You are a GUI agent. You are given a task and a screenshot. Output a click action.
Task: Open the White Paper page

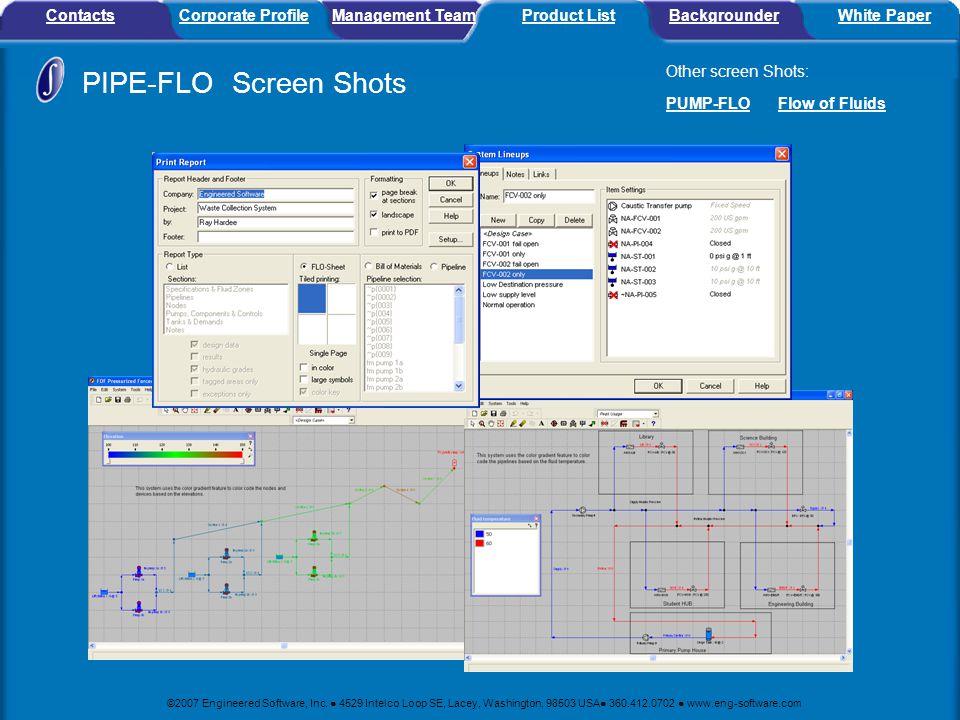pos(884,15)
